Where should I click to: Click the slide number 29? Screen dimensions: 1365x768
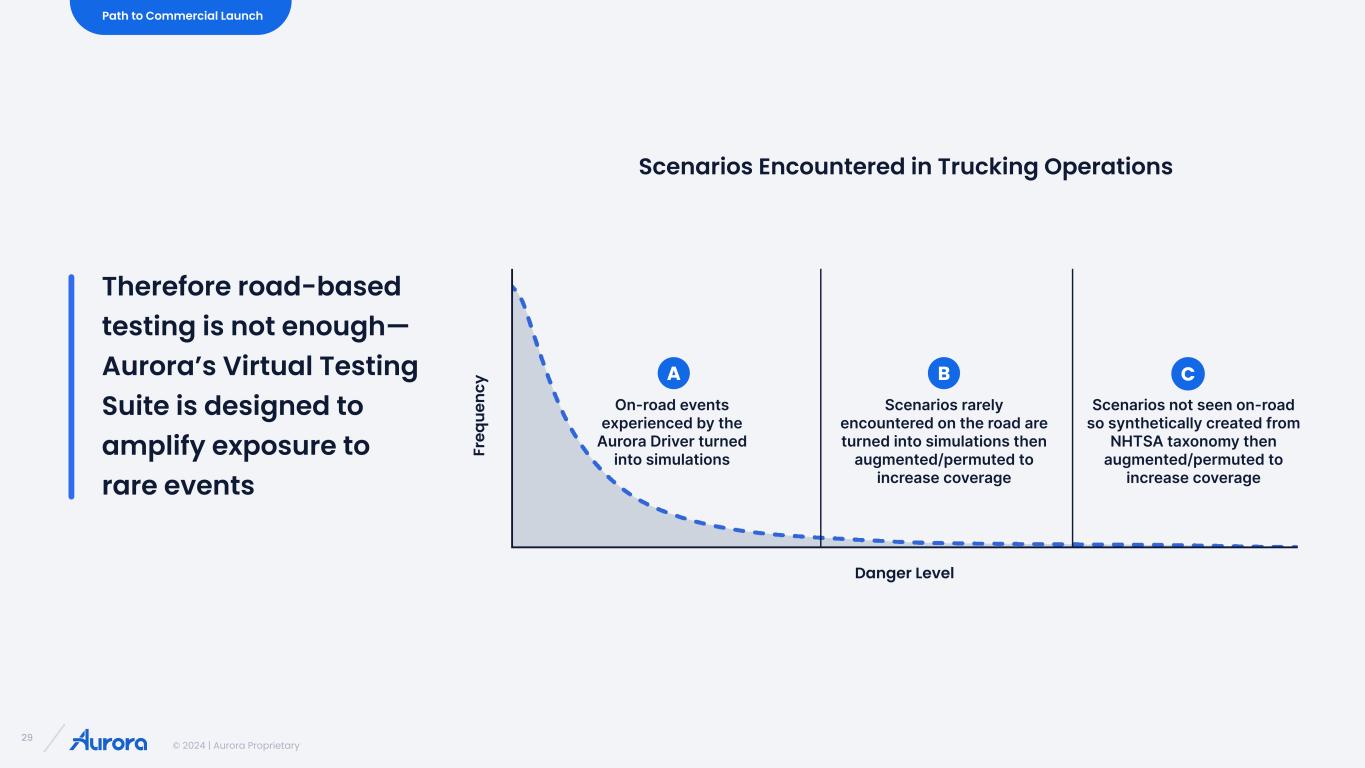pos(27,738)
